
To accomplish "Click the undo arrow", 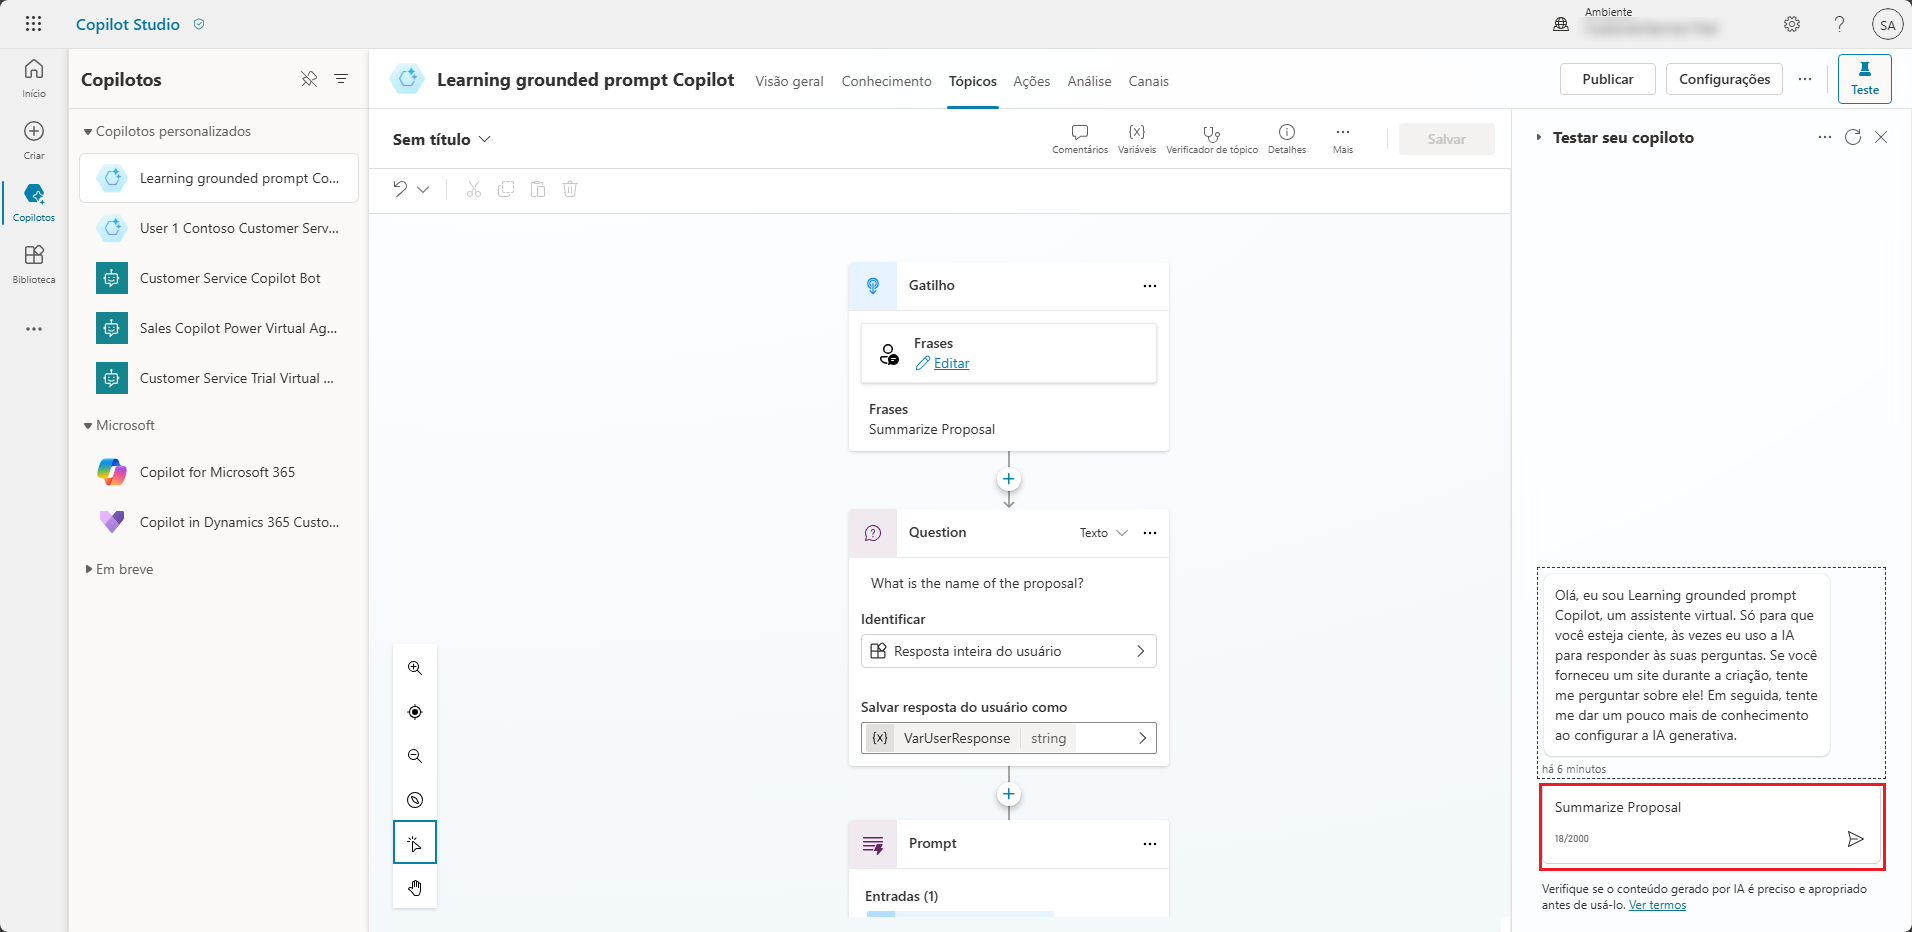I will point(400,189).
